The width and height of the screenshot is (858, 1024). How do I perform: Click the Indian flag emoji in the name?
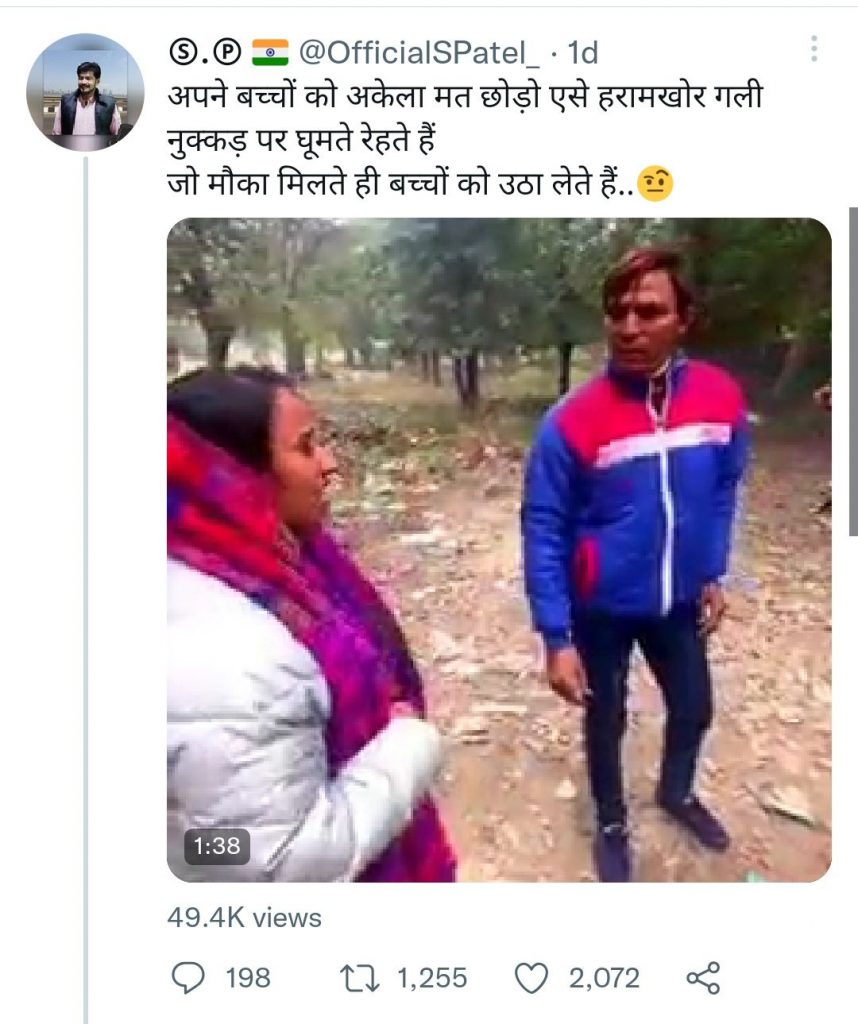pyautogui.click(x=270, y=52)
